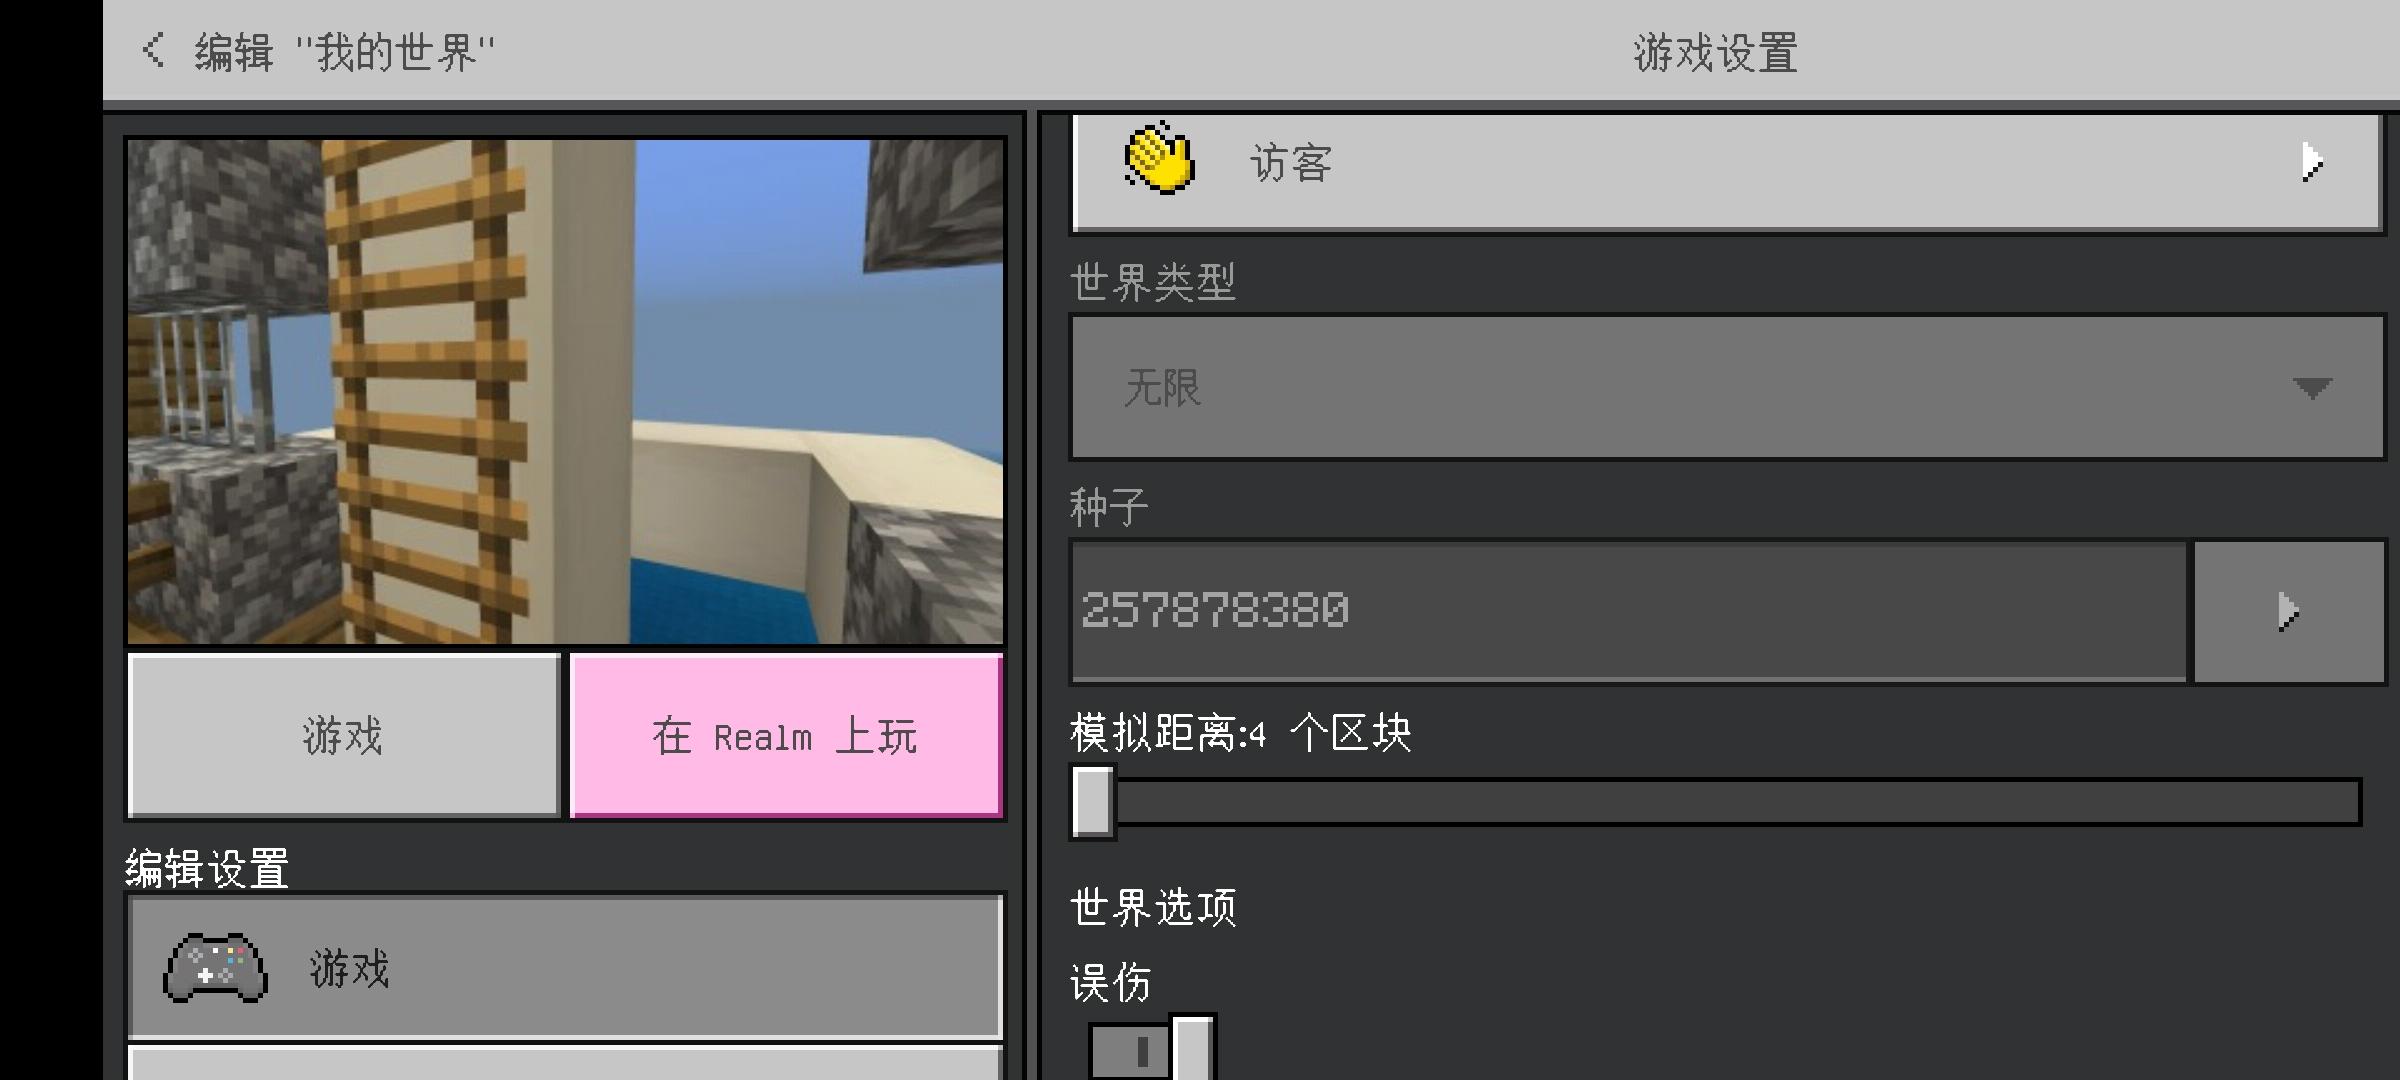
Task: Click the middle of 模拟距离 slider track
Action: point(1716,802)
